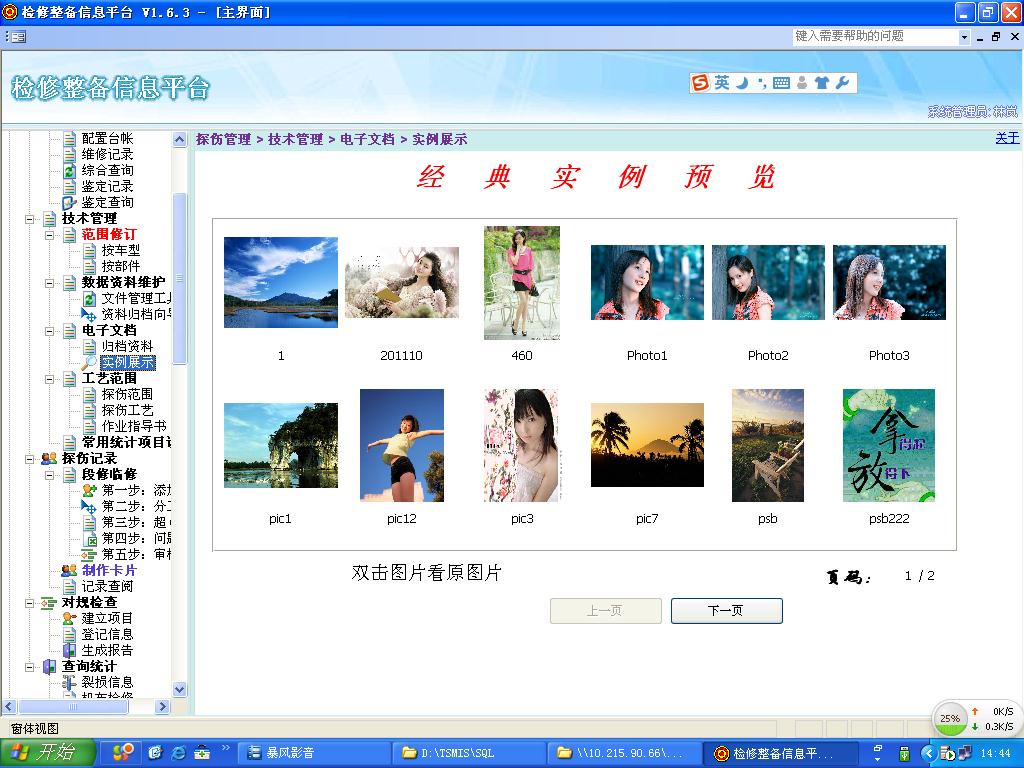The width and height of the screenshot is (1024, 768).
Task: Select the psb222 thumbnail image
Action: click(889, 446)
